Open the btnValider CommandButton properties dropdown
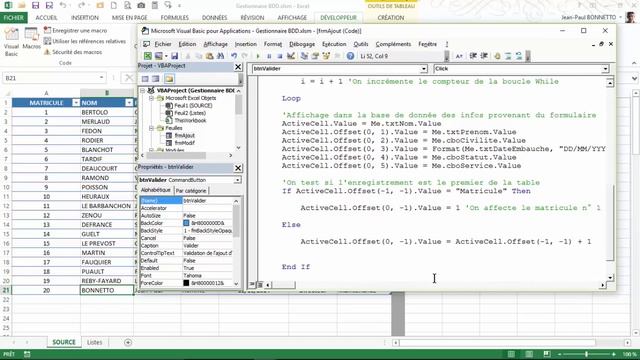 pyautogui.click(x=237, y=180)
